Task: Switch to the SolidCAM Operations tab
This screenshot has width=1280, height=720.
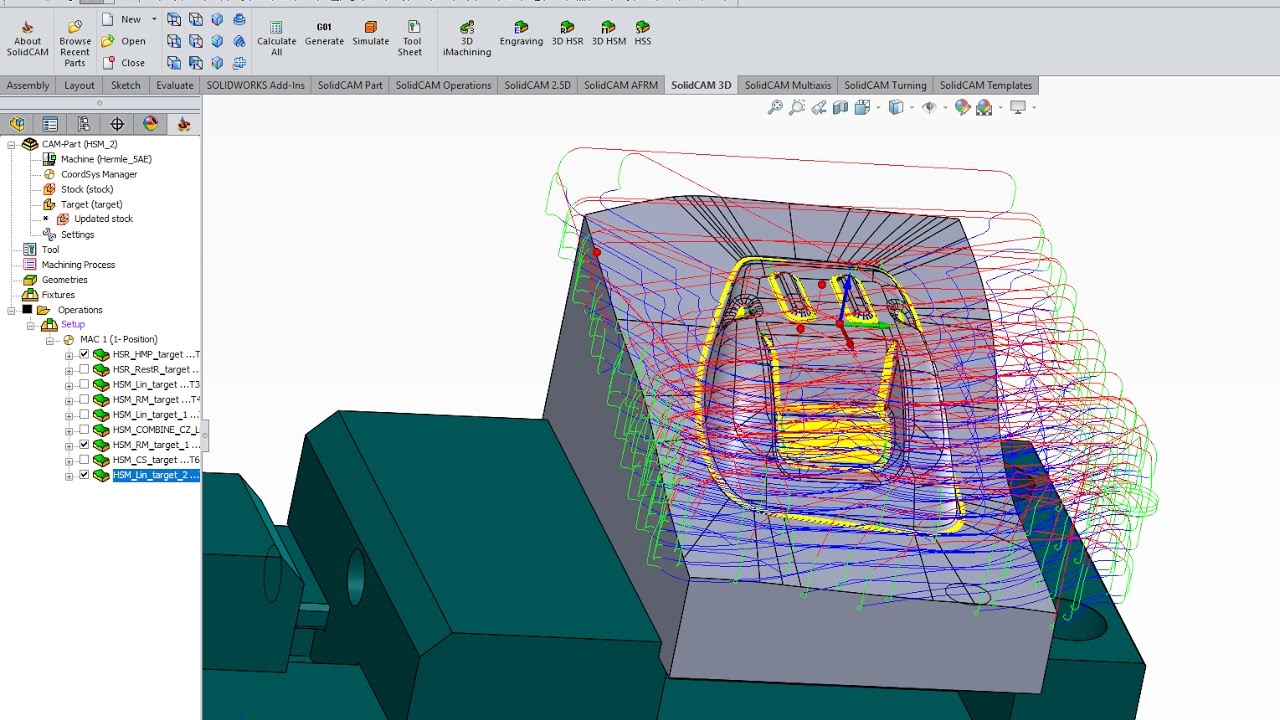Action: (x=443, y=85)
